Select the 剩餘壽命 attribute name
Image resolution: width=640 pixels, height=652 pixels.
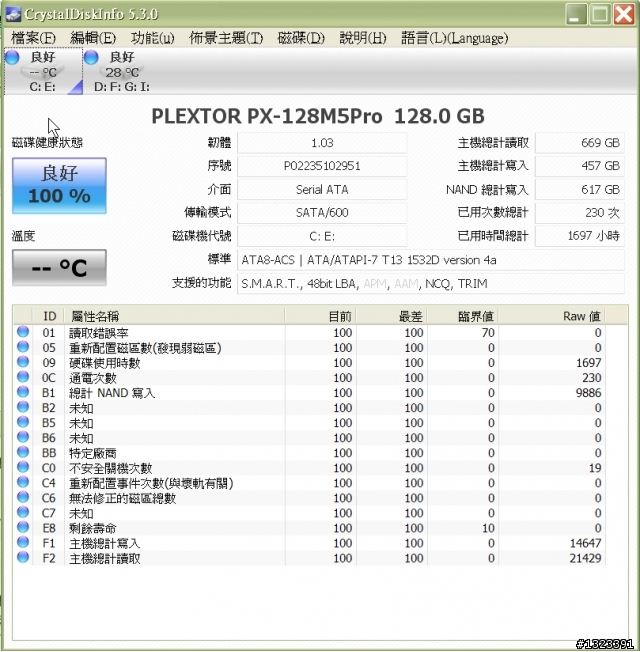click(92, 529)
